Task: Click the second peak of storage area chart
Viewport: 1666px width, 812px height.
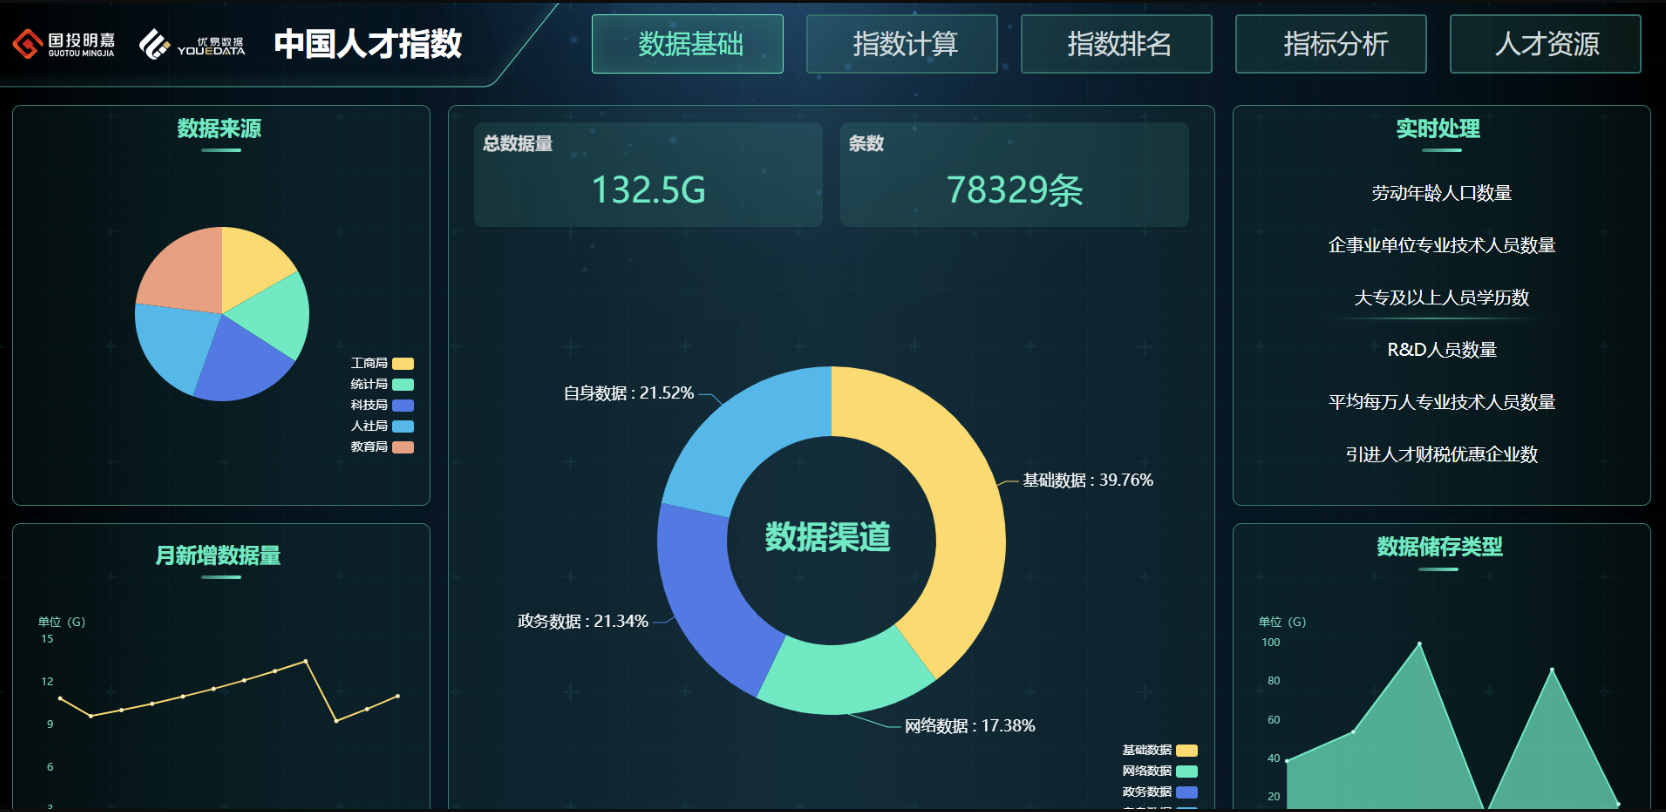Action: 1552,670
